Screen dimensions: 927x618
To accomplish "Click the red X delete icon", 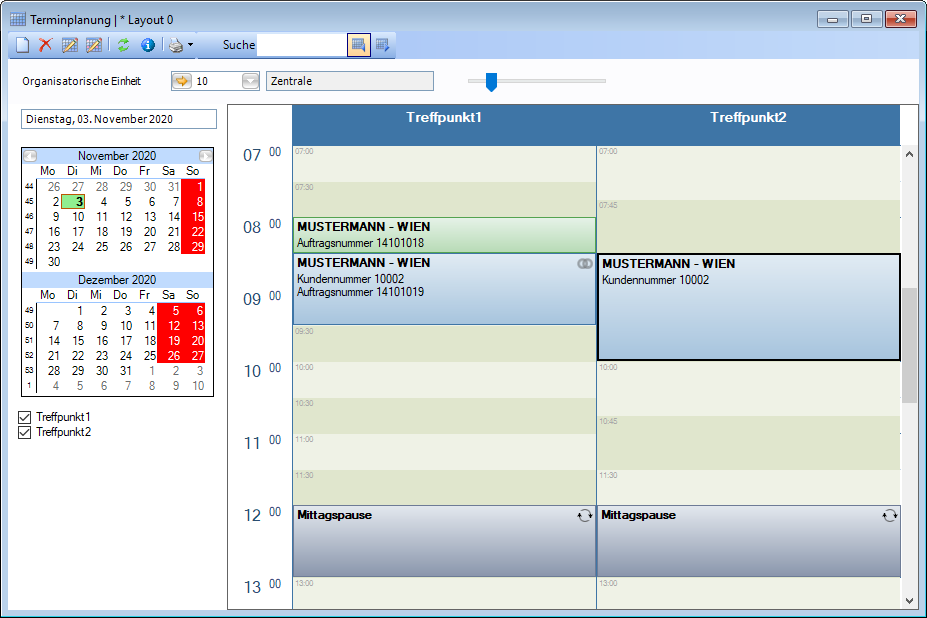I will [45, 45].
